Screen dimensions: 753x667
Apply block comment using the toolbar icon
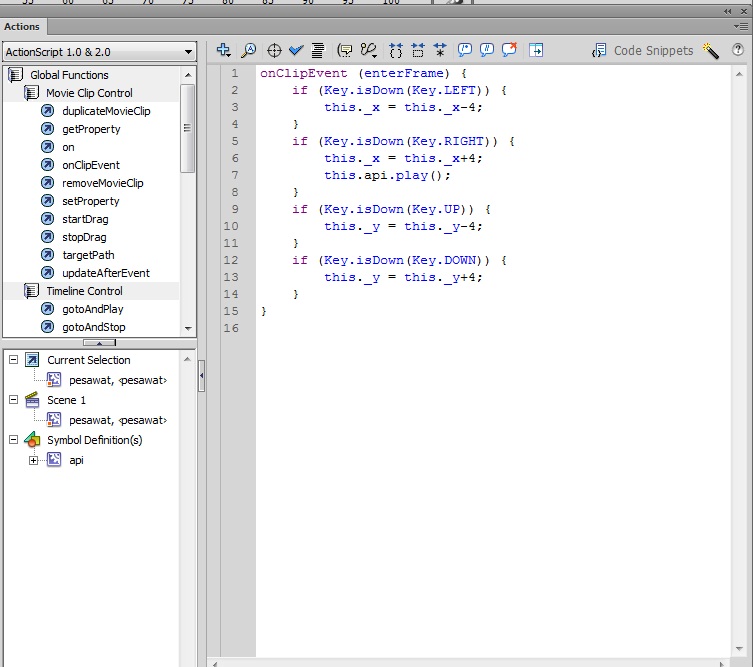coord(464,50)
